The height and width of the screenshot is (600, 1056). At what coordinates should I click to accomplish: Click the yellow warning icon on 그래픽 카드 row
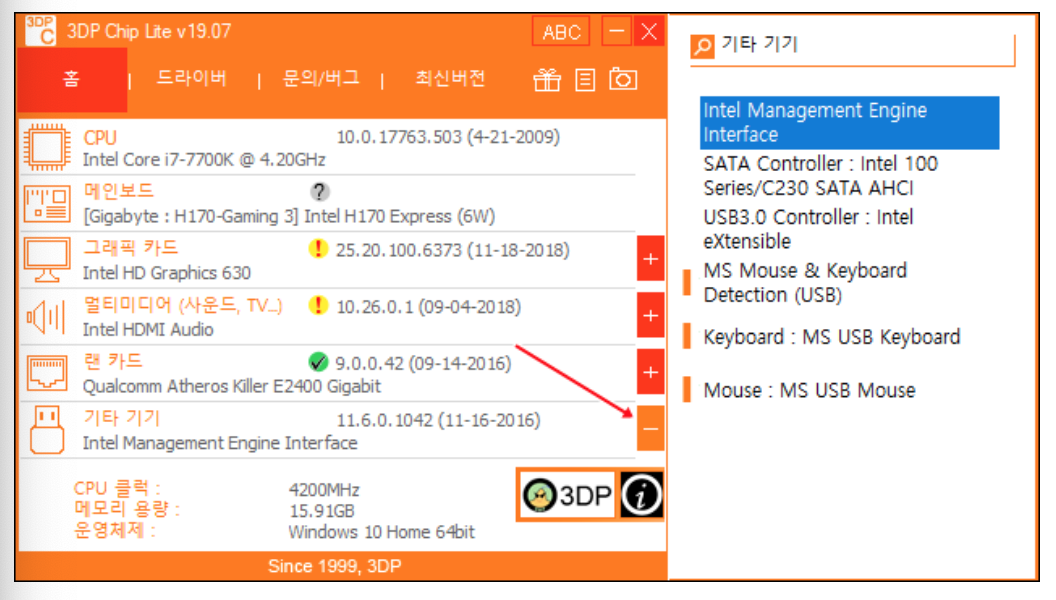point(318,248)
